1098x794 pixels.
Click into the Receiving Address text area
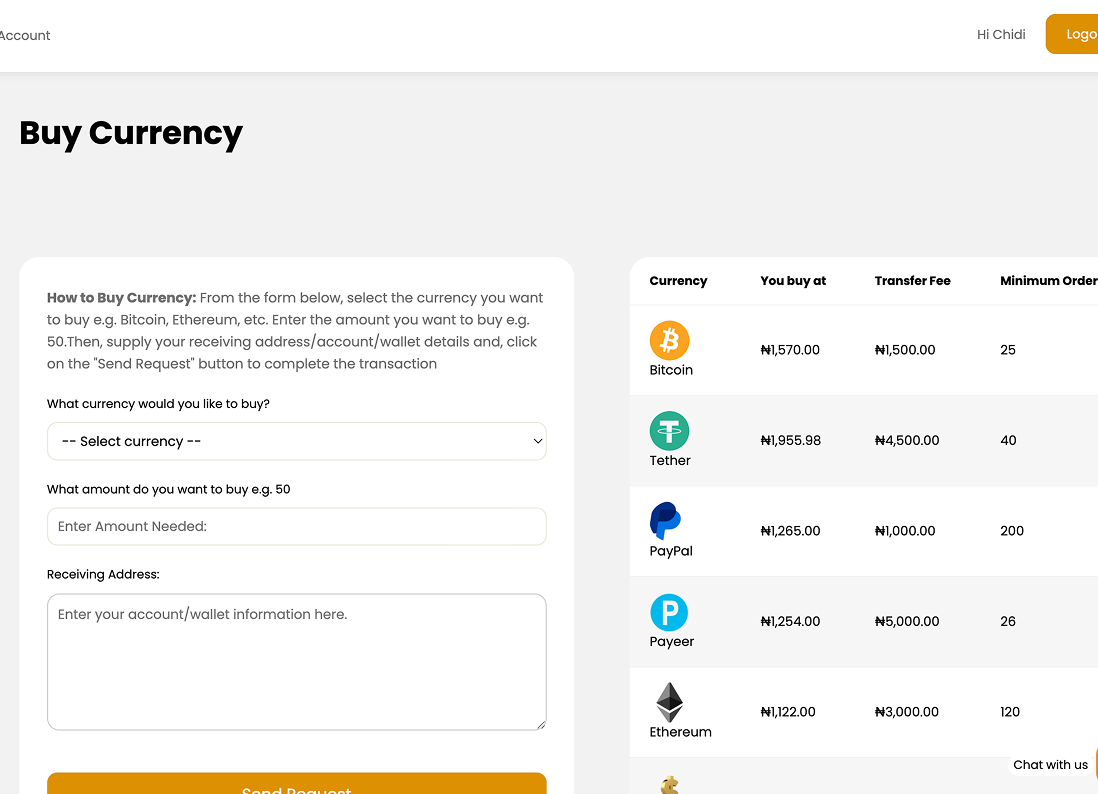[296, 662]
